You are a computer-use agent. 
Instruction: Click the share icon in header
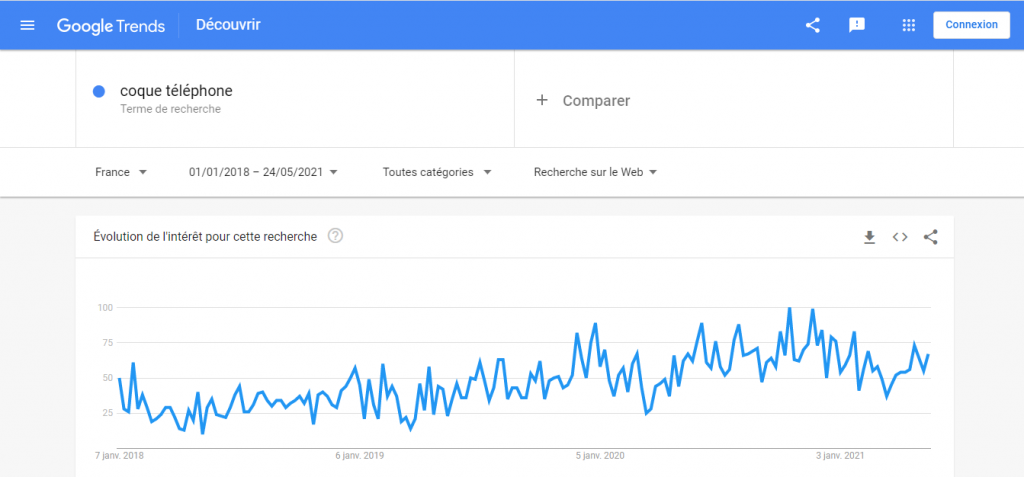pyautogui.click(x=813, y=25)
